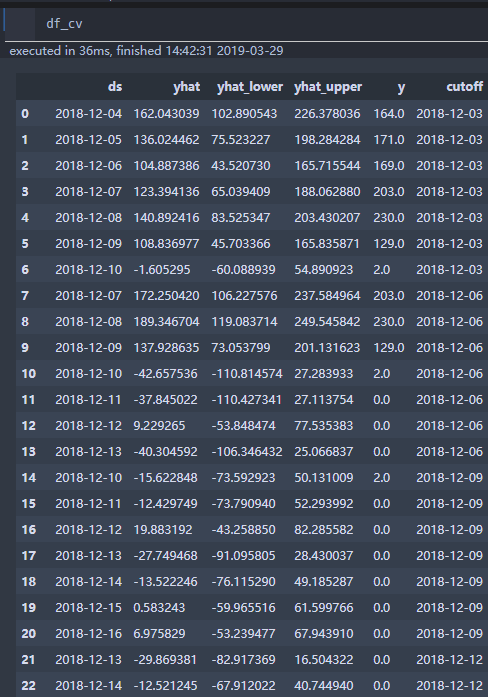488x697 pixels.
Task: Click yhat value 137.928635
Action: [x=166, y=348]
